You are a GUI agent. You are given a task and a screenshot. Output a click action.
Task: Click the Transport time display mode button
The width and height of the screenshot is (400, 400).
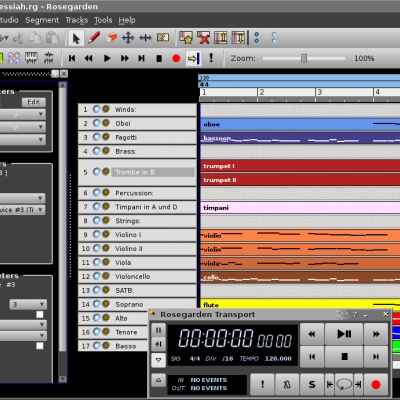coord(158,330)
